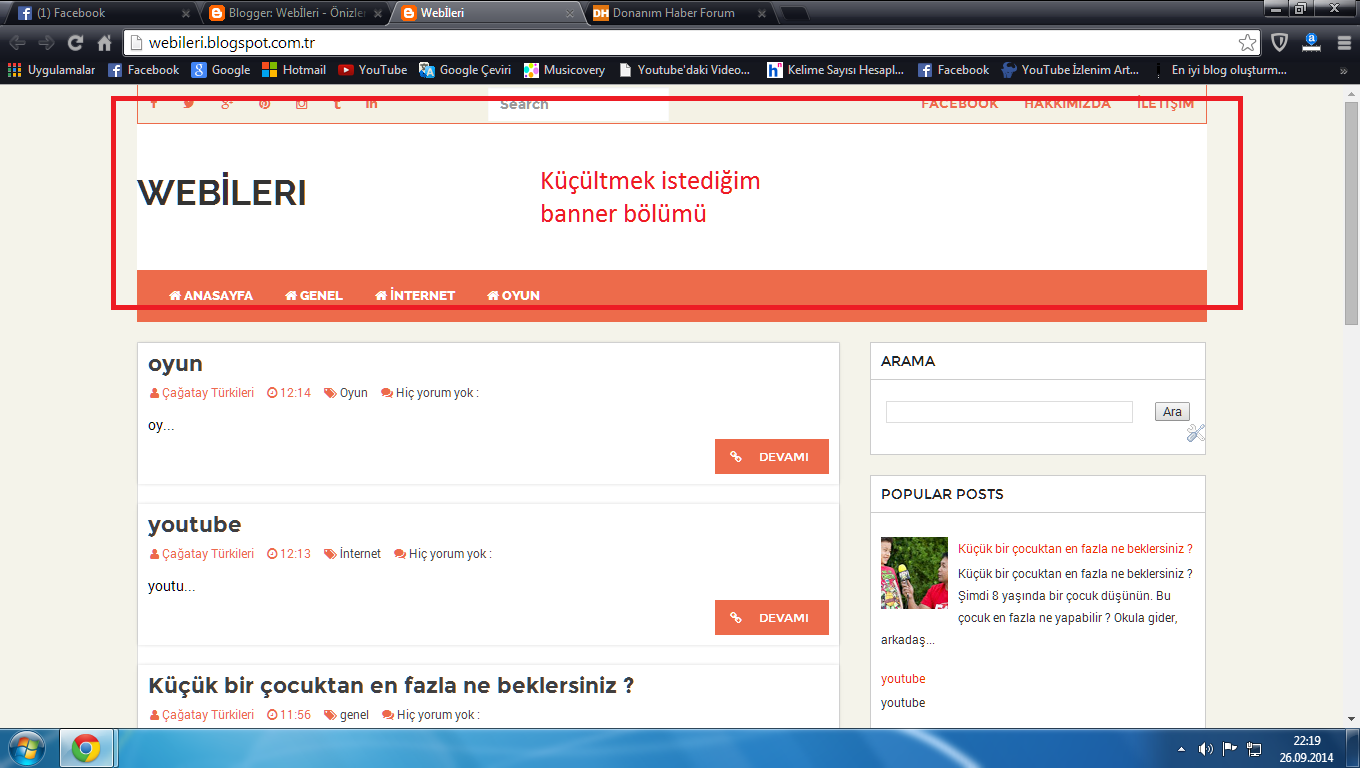Open the YouTube İzlenim Art... bookmark
1360x768 pixels.
(x=1070, y=70)
